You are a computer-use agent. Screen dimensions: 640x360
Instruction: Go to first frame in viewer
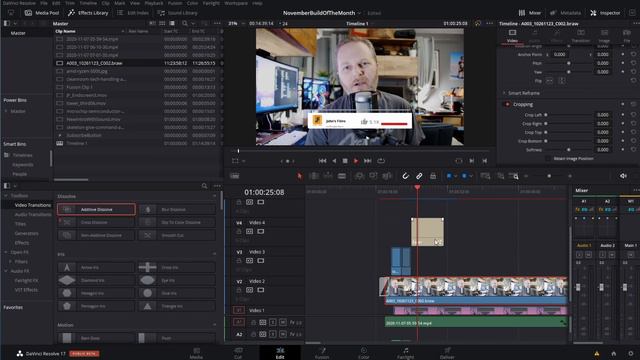click(322, 161)
